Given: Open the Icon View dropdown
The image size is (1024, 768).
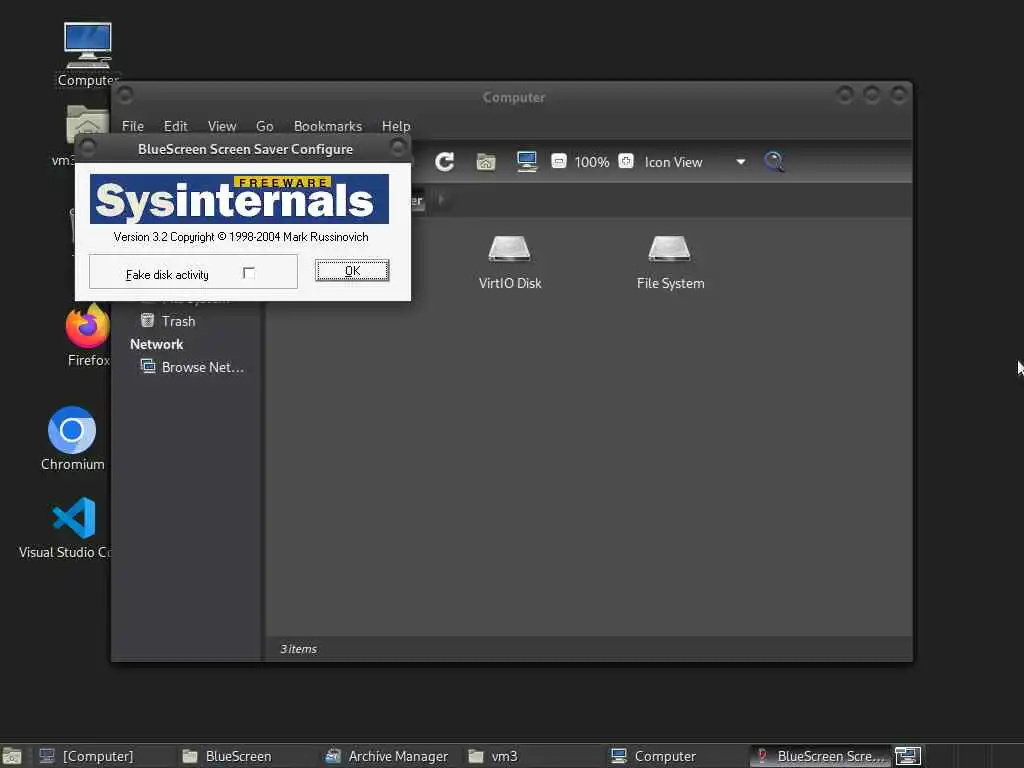Looking at the screenshot, I should coord(696,162).
